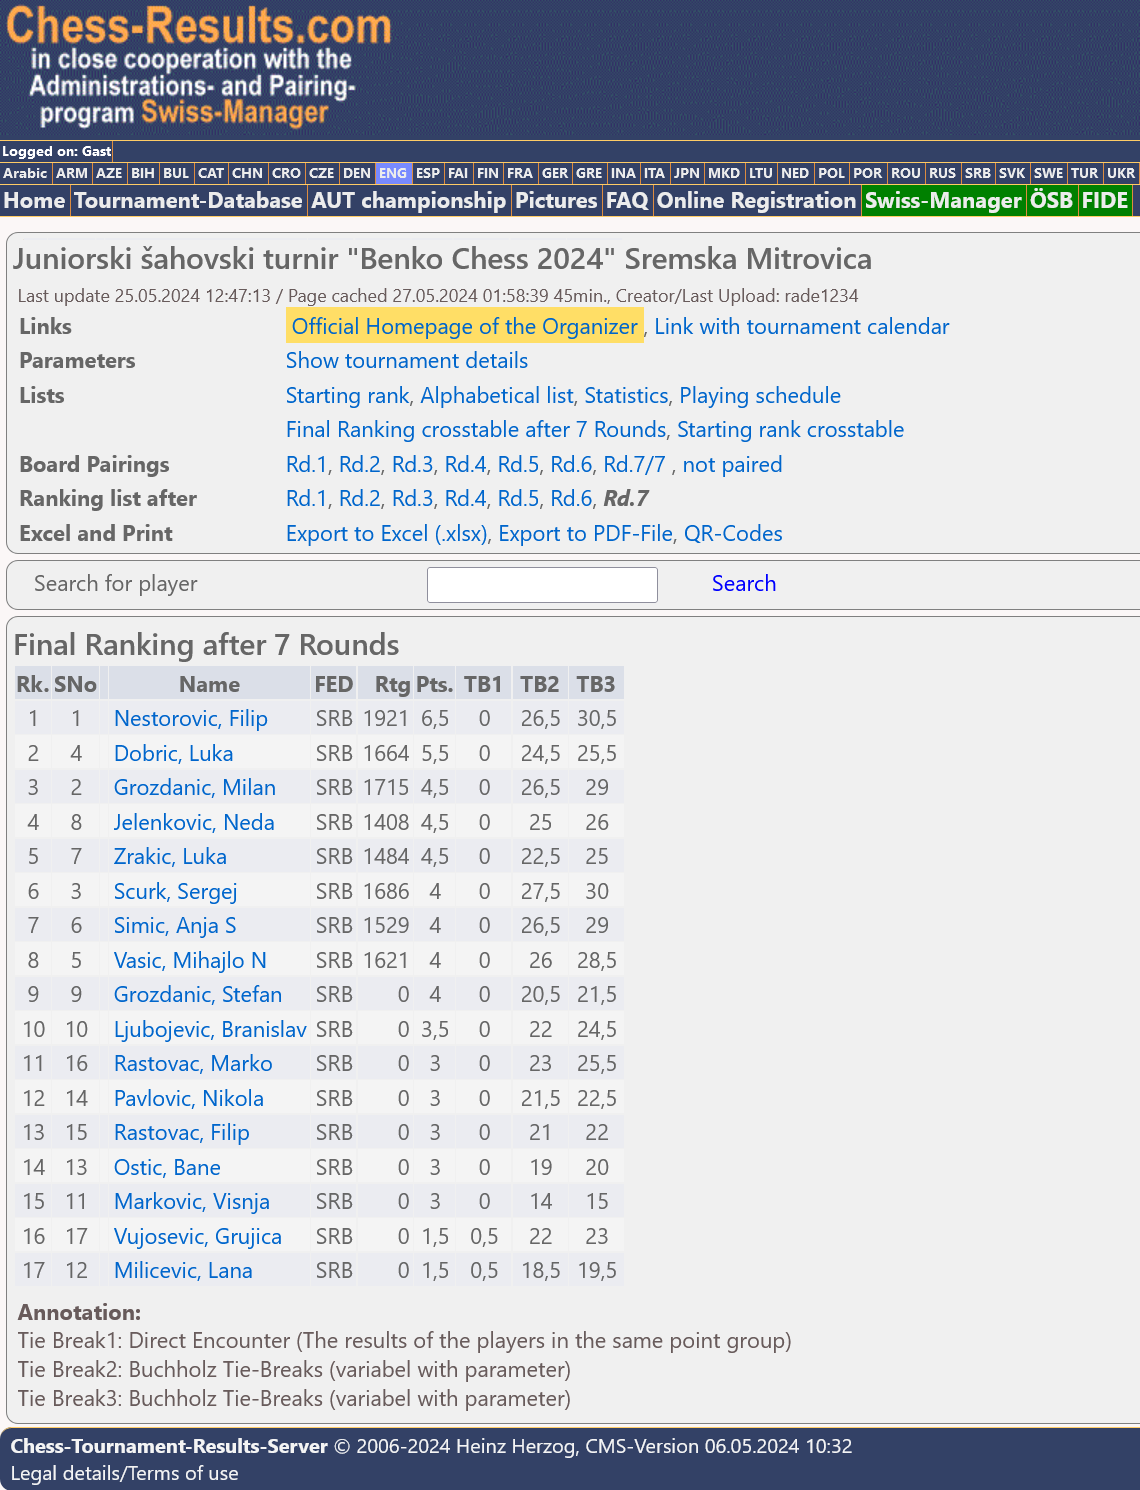Open the Playing schedule link
The image size is (1140, 1490).
click(760, 395)
